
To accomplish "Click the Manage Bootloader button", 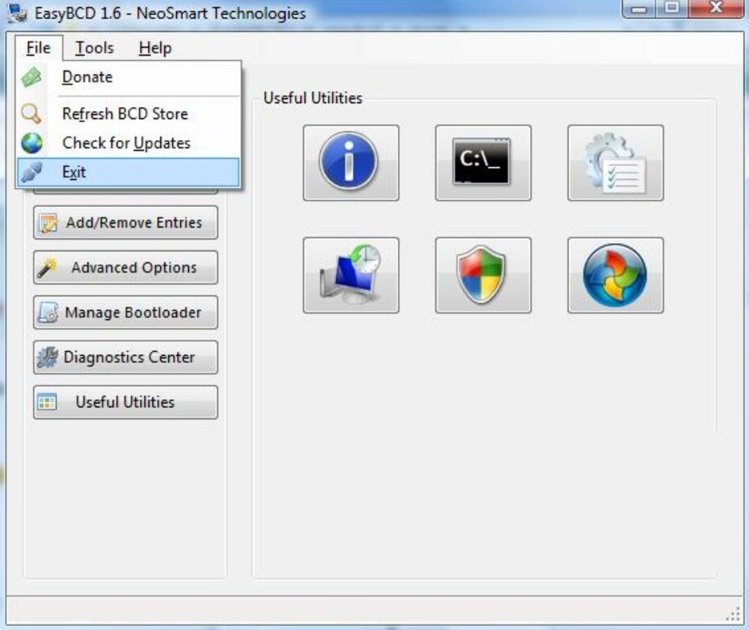I will point(125,313).
